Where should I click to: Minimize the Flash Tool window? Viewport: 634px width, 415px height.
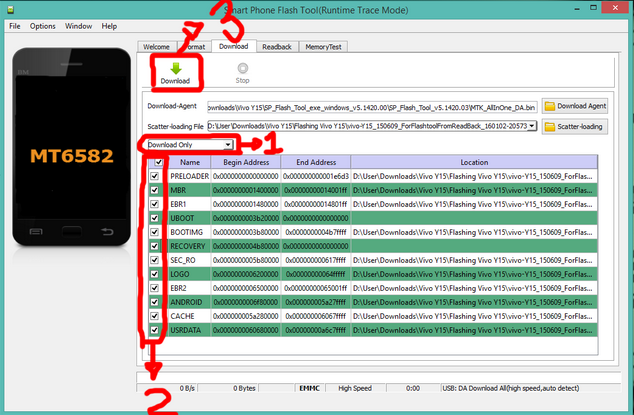point(577,8)
